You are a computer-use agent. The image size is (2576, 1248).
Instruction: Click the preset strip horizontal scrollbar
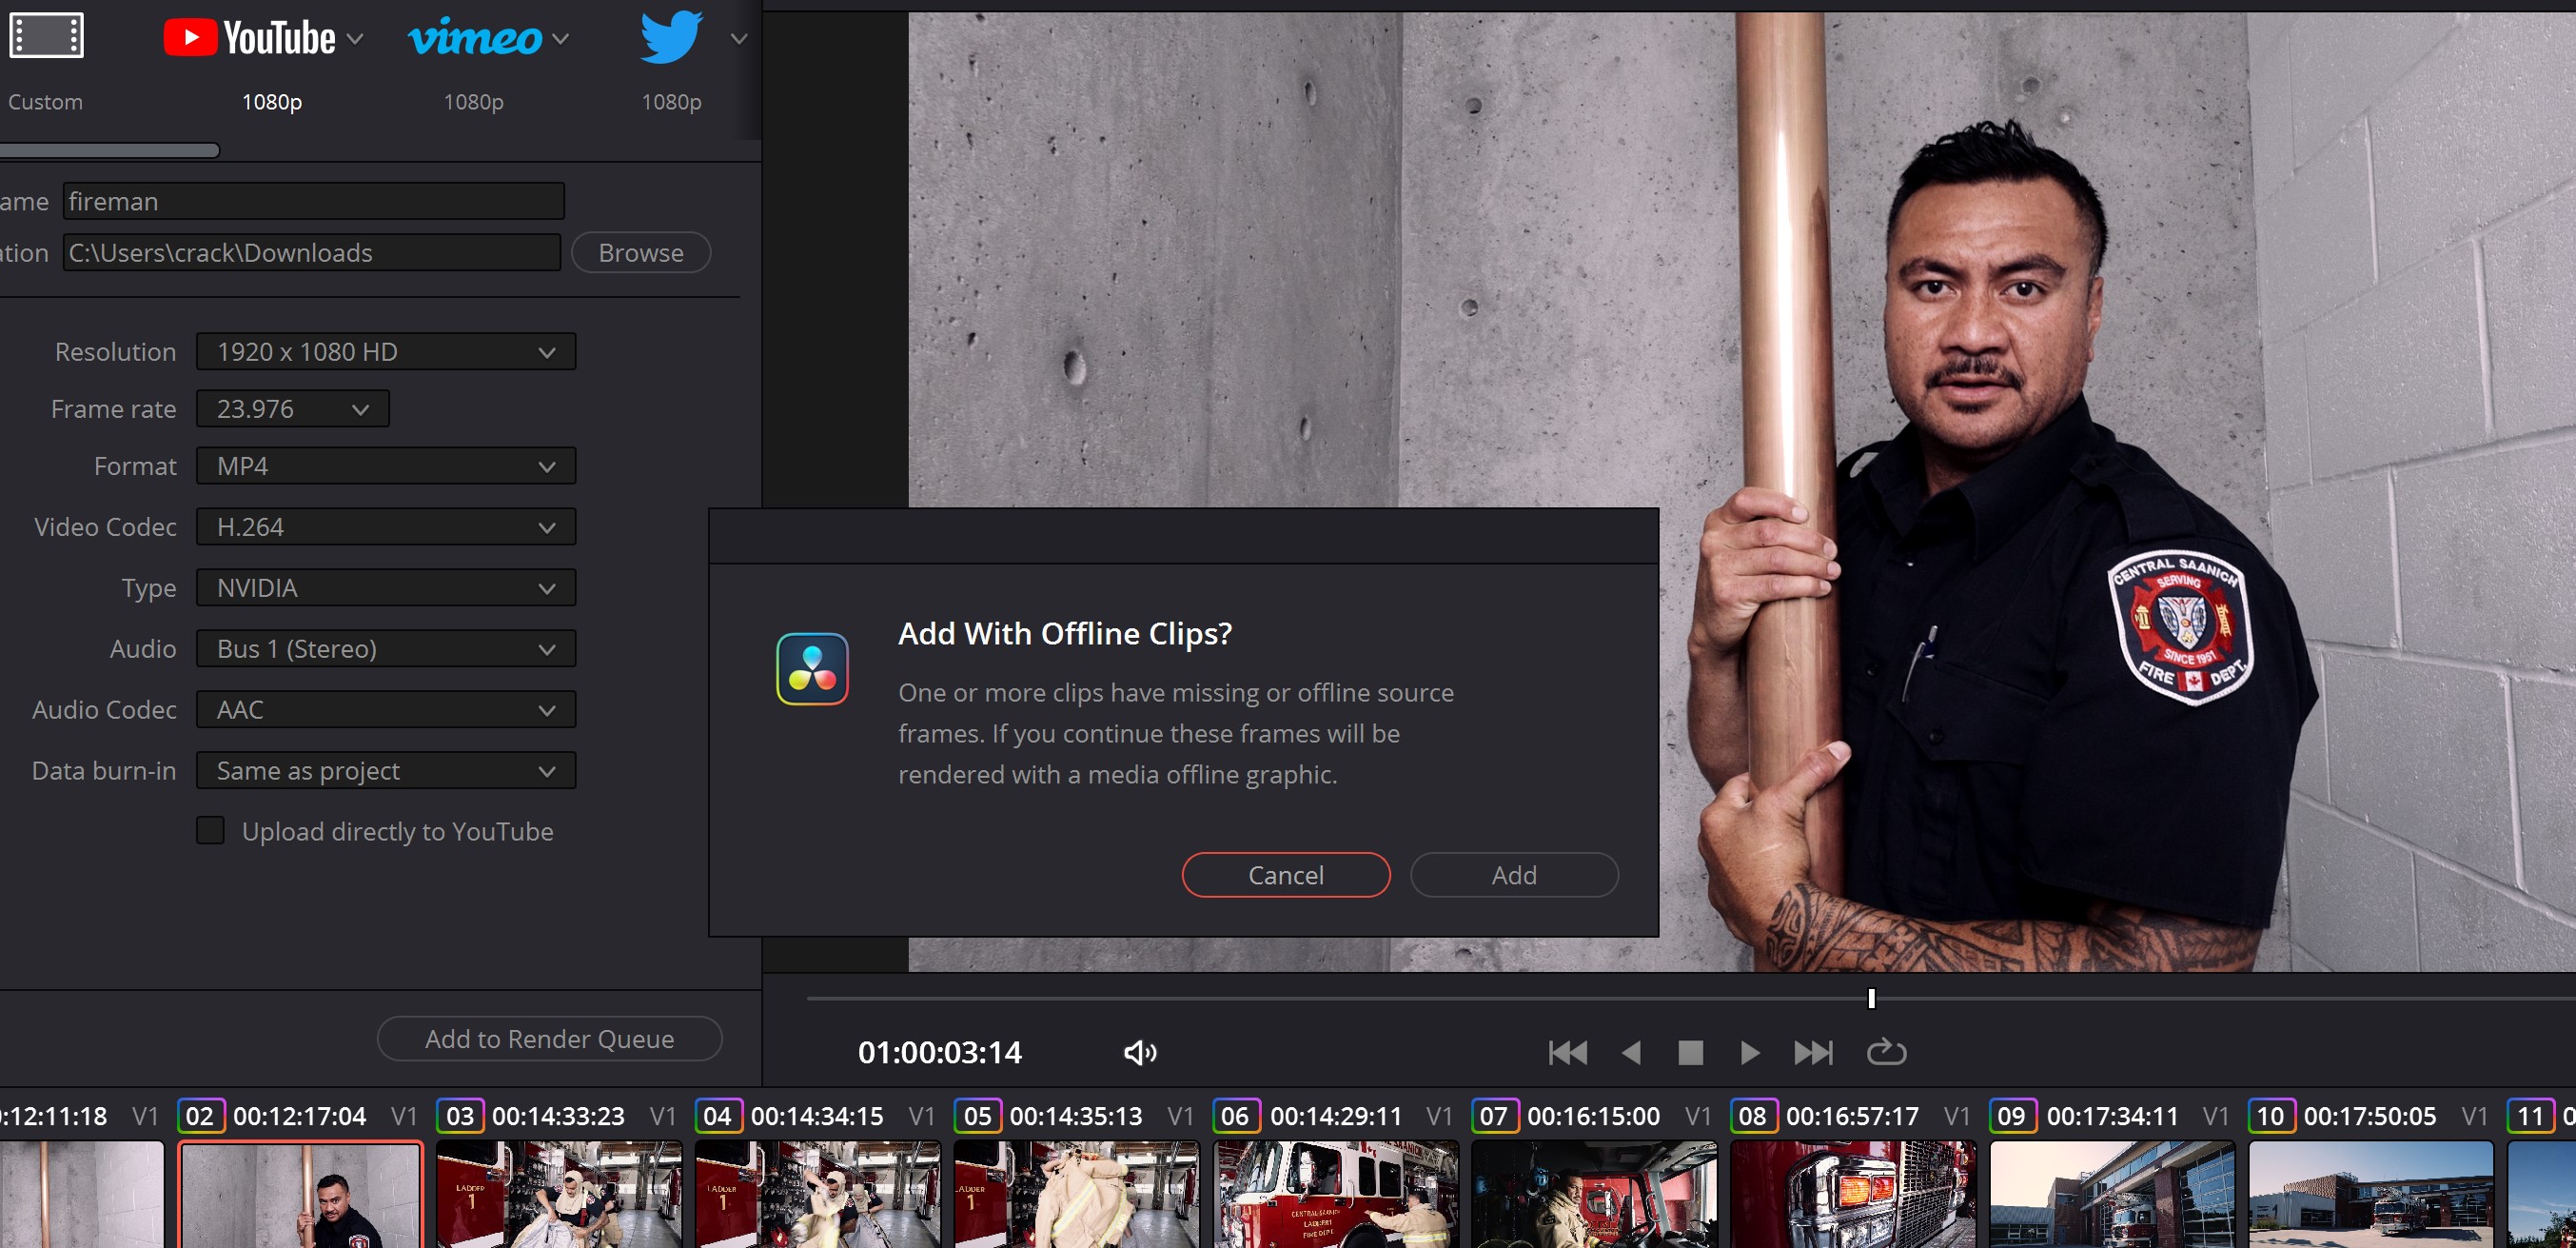[x=110, y=150]
